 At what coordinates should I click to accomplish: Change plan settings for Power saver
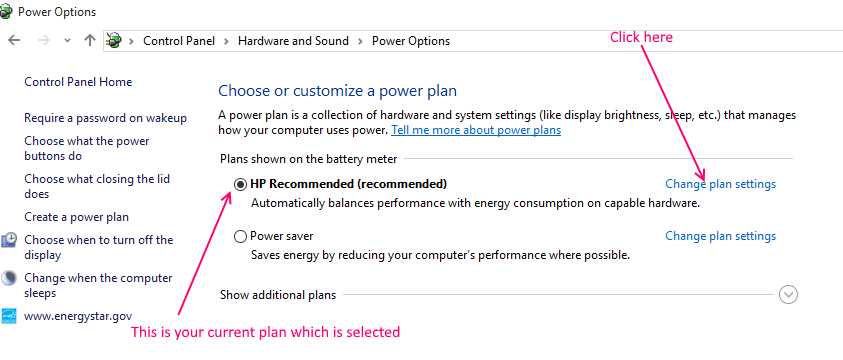pyautogui.click(x=720, y=236)
